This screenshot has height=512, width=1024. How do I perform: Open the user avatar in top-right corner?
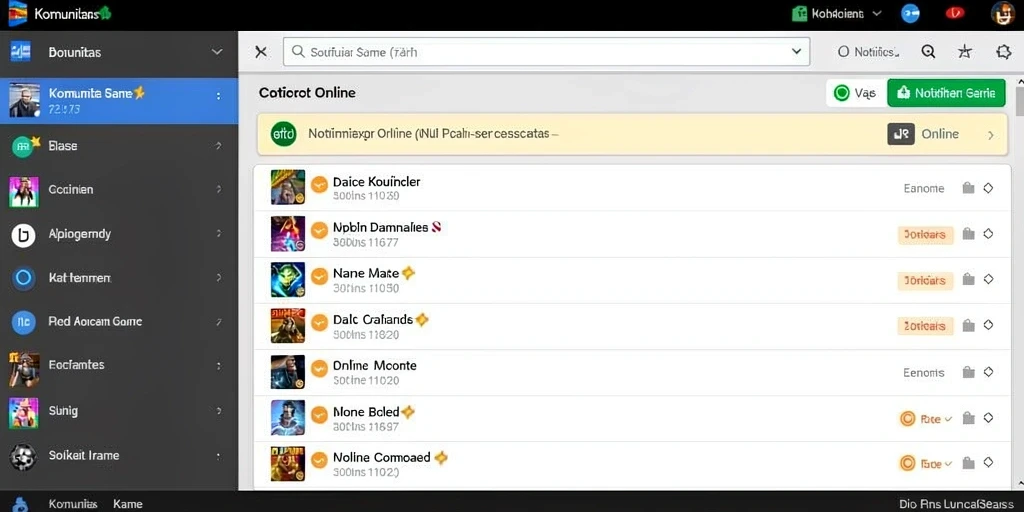click(x=1002, y=14)
